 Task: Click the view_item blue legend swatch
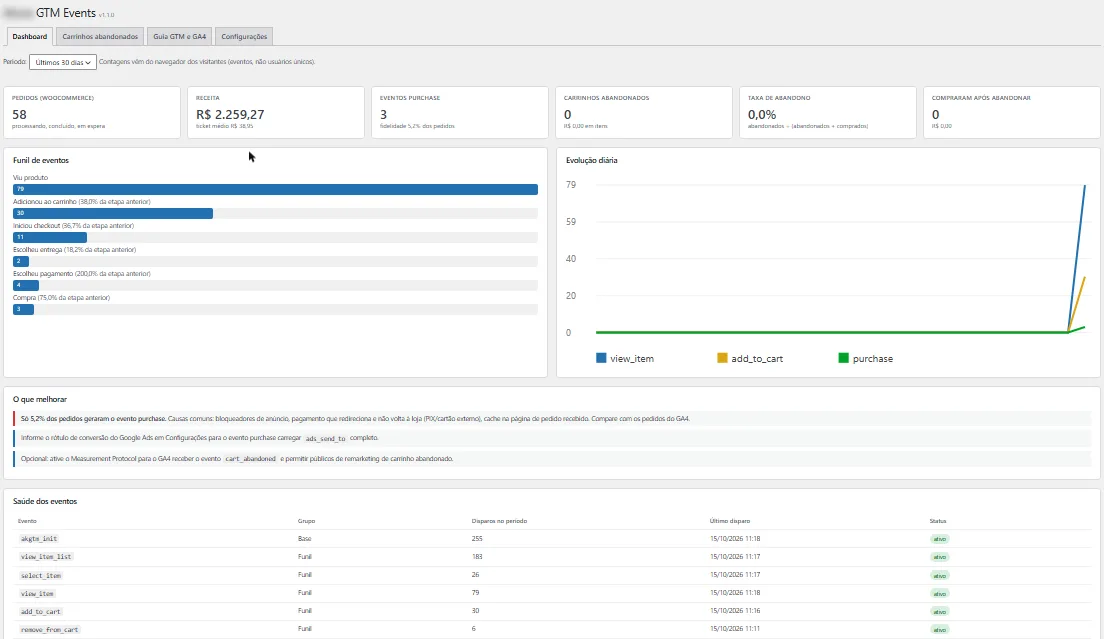pos(601,358)
